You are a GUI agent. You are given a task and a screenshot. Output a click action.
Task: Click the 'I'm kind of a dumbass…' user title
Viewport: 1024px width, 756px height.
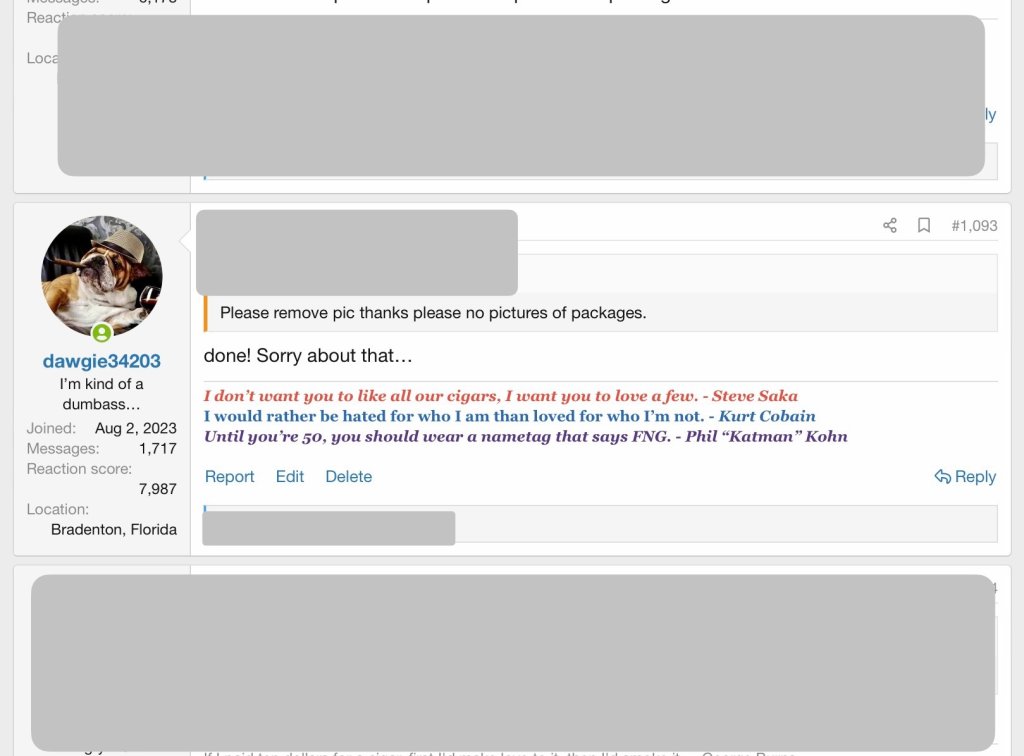click(x=102, y=394)
